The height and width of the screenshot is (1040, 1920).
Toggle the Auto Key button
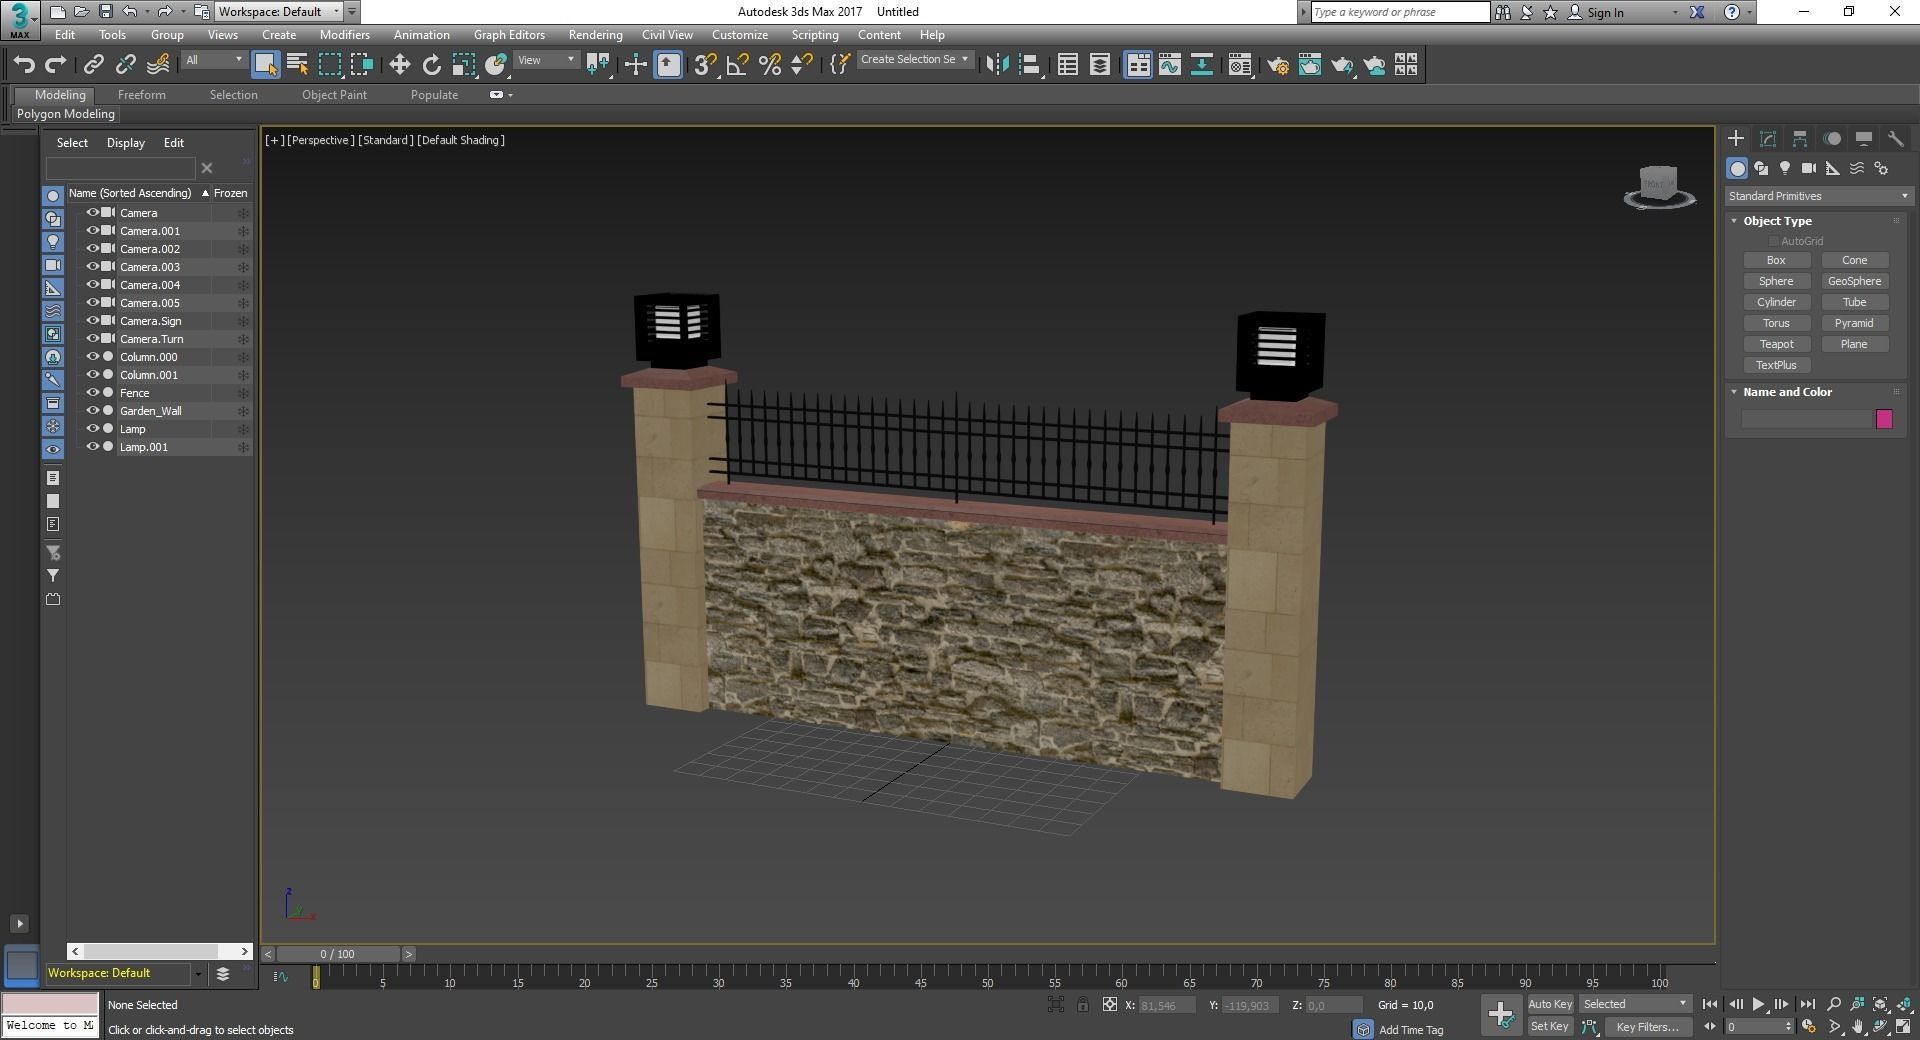(1550, 1004)
